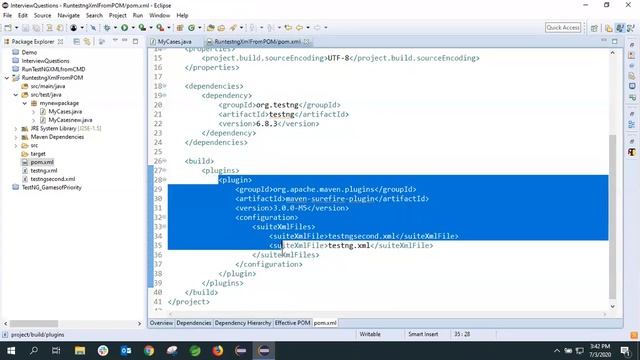
Task: Click the bottom icon in right sidebar
Action: pos(632,152)
